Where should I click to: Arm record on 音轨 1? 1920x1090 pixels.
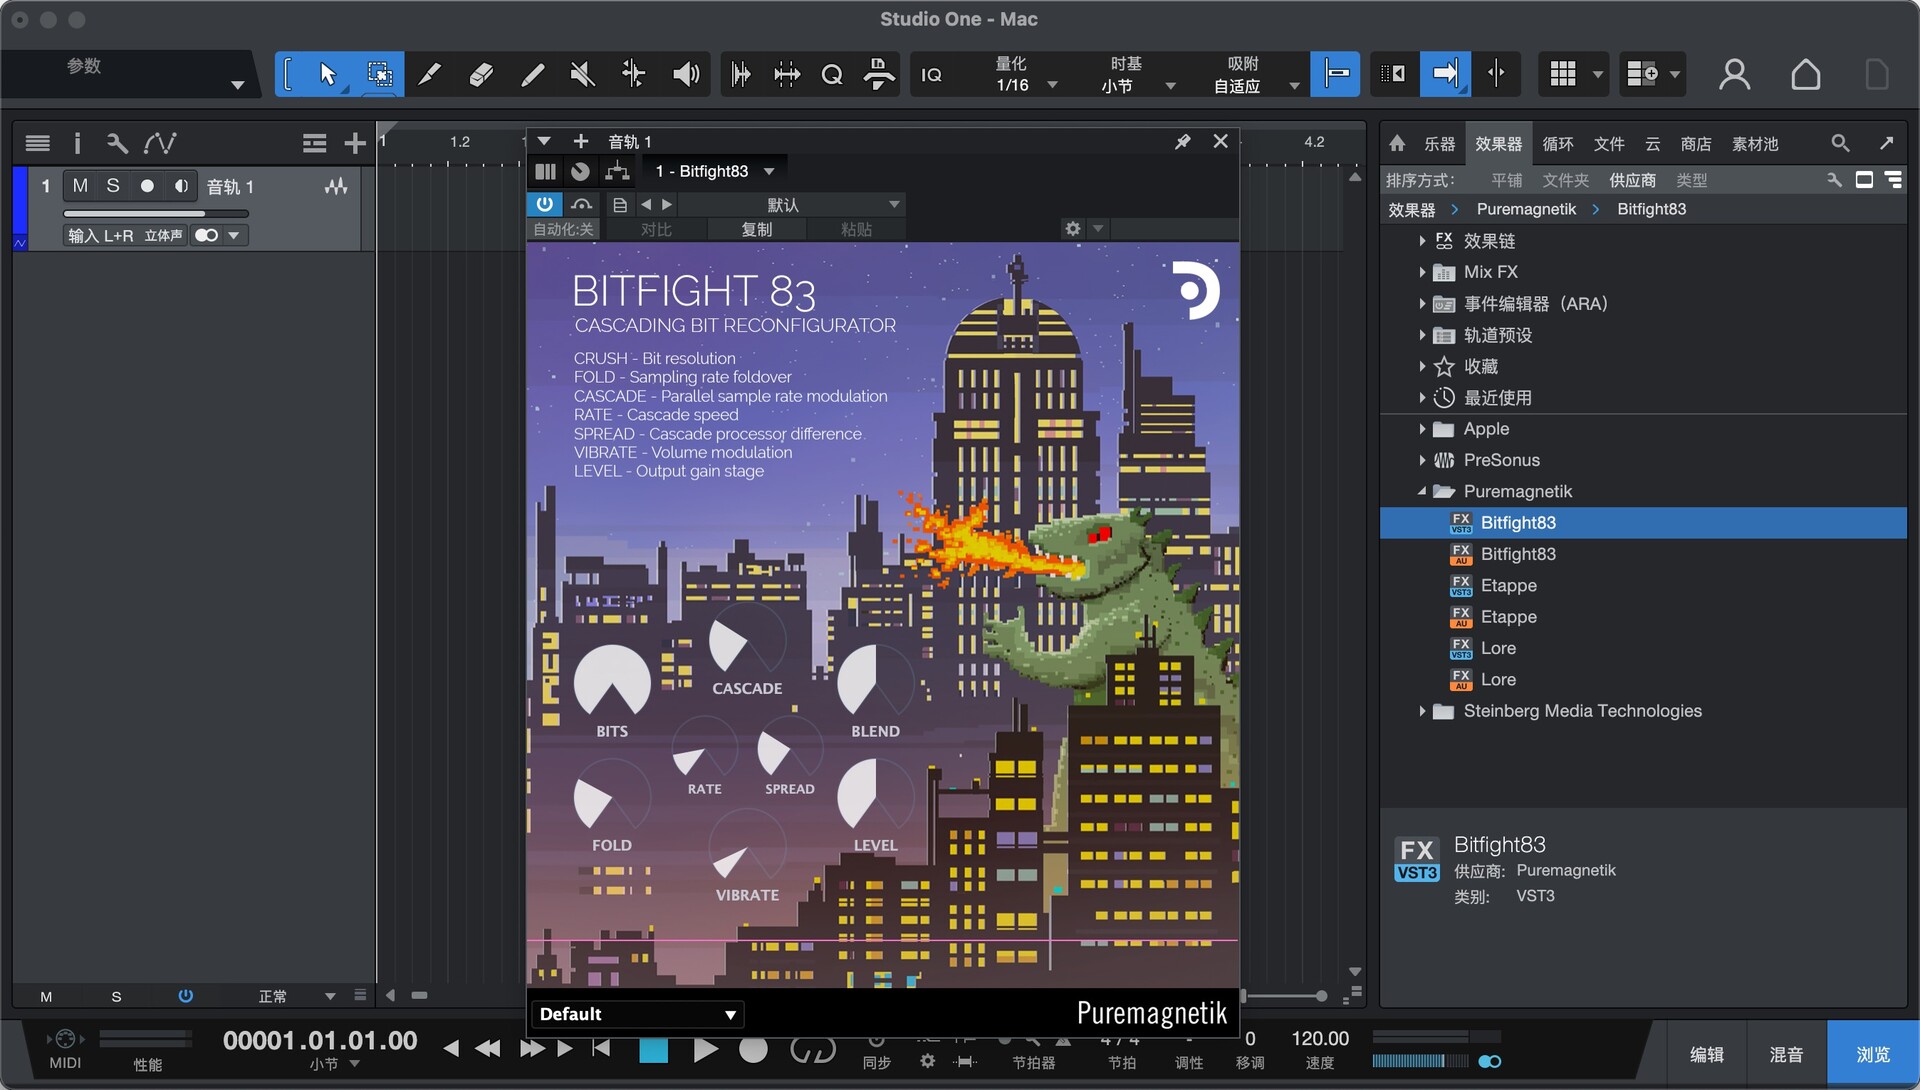[147, 186]
